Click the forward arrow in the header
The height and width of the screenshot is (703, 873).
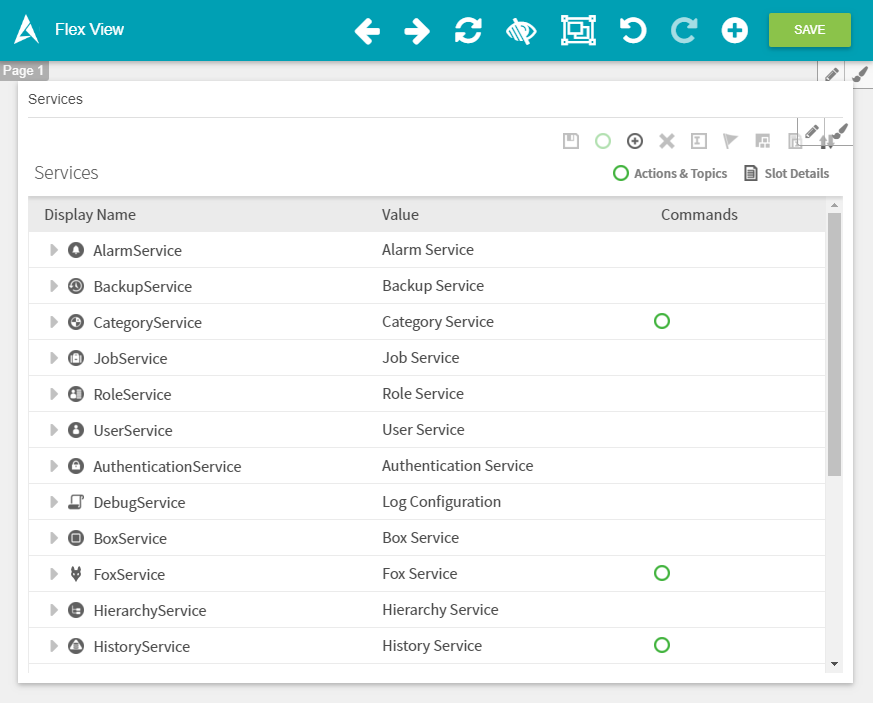coord(417,31)
